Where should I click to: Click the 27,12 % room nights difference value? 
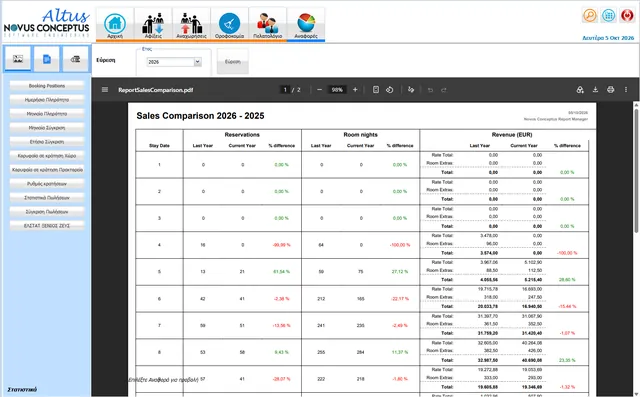400,272
